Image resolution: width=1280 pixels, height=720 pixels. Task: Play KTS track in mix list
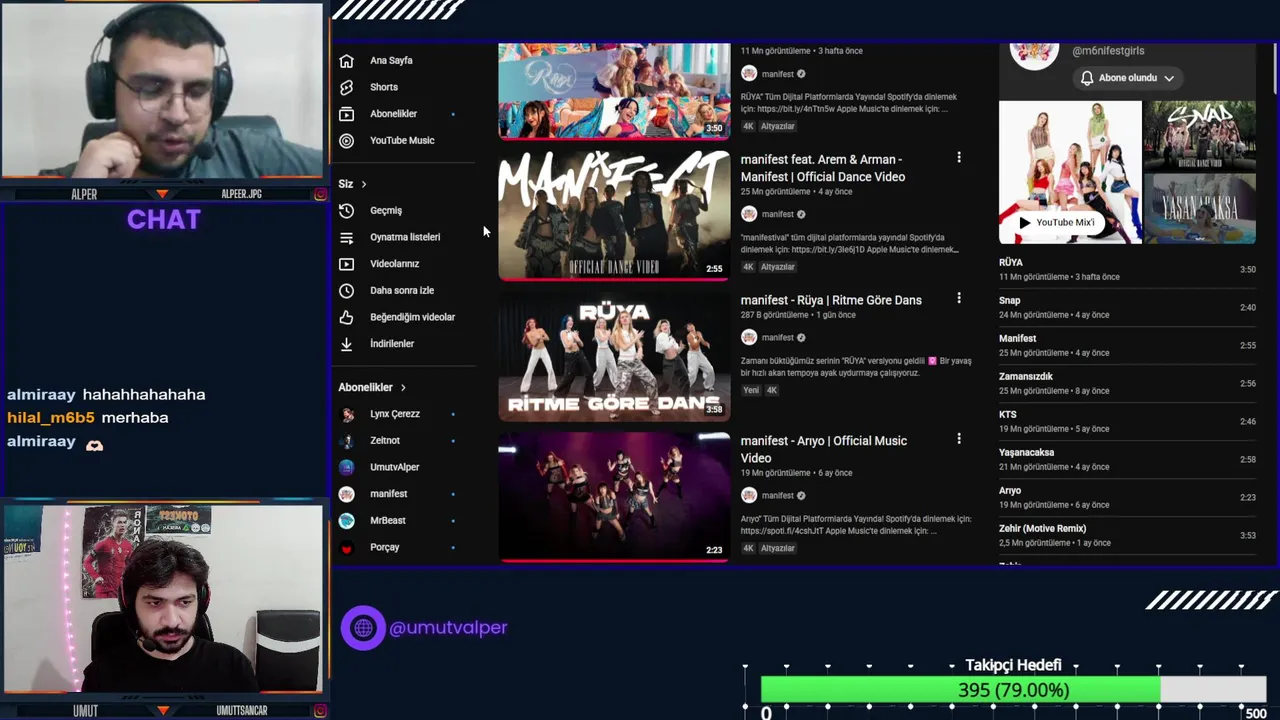1127,421
